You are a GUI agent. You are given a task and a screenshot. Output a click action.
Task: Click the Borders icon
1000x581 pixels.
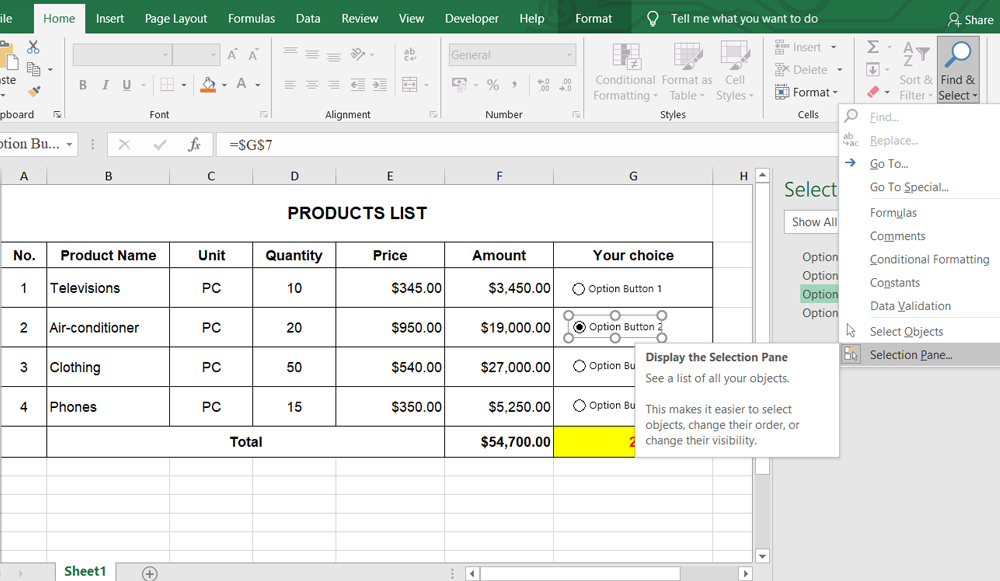tap(167, 84)
